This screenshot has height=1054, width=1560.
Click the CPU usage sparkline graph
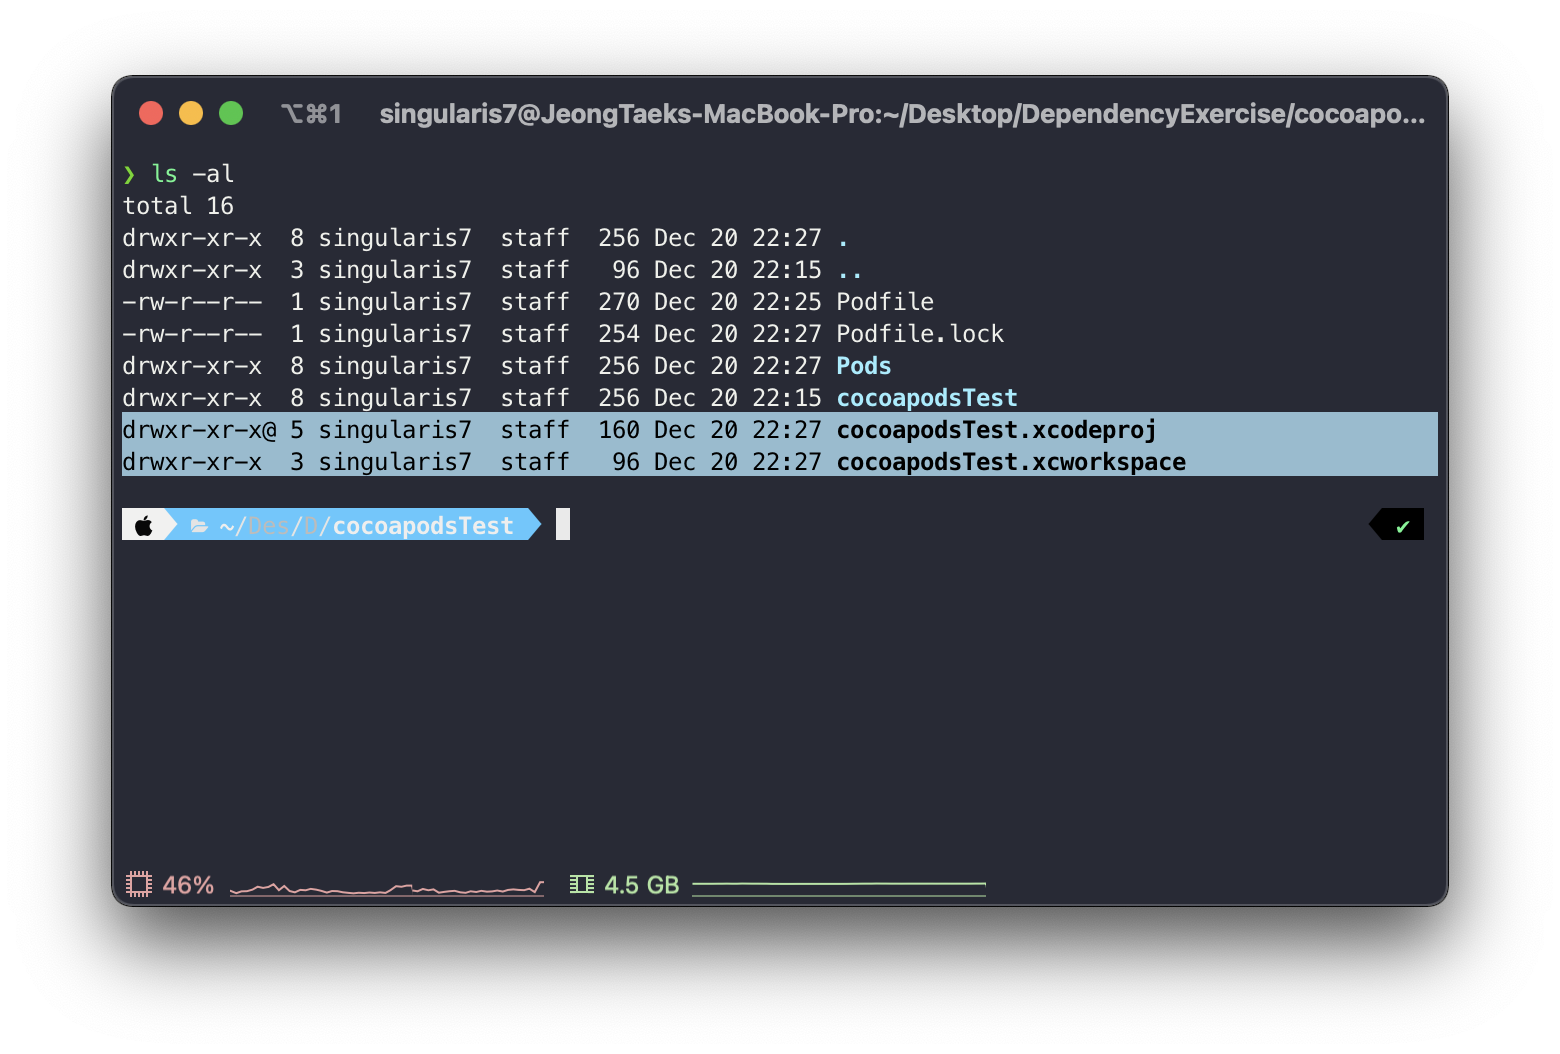[x=387, y=887]
